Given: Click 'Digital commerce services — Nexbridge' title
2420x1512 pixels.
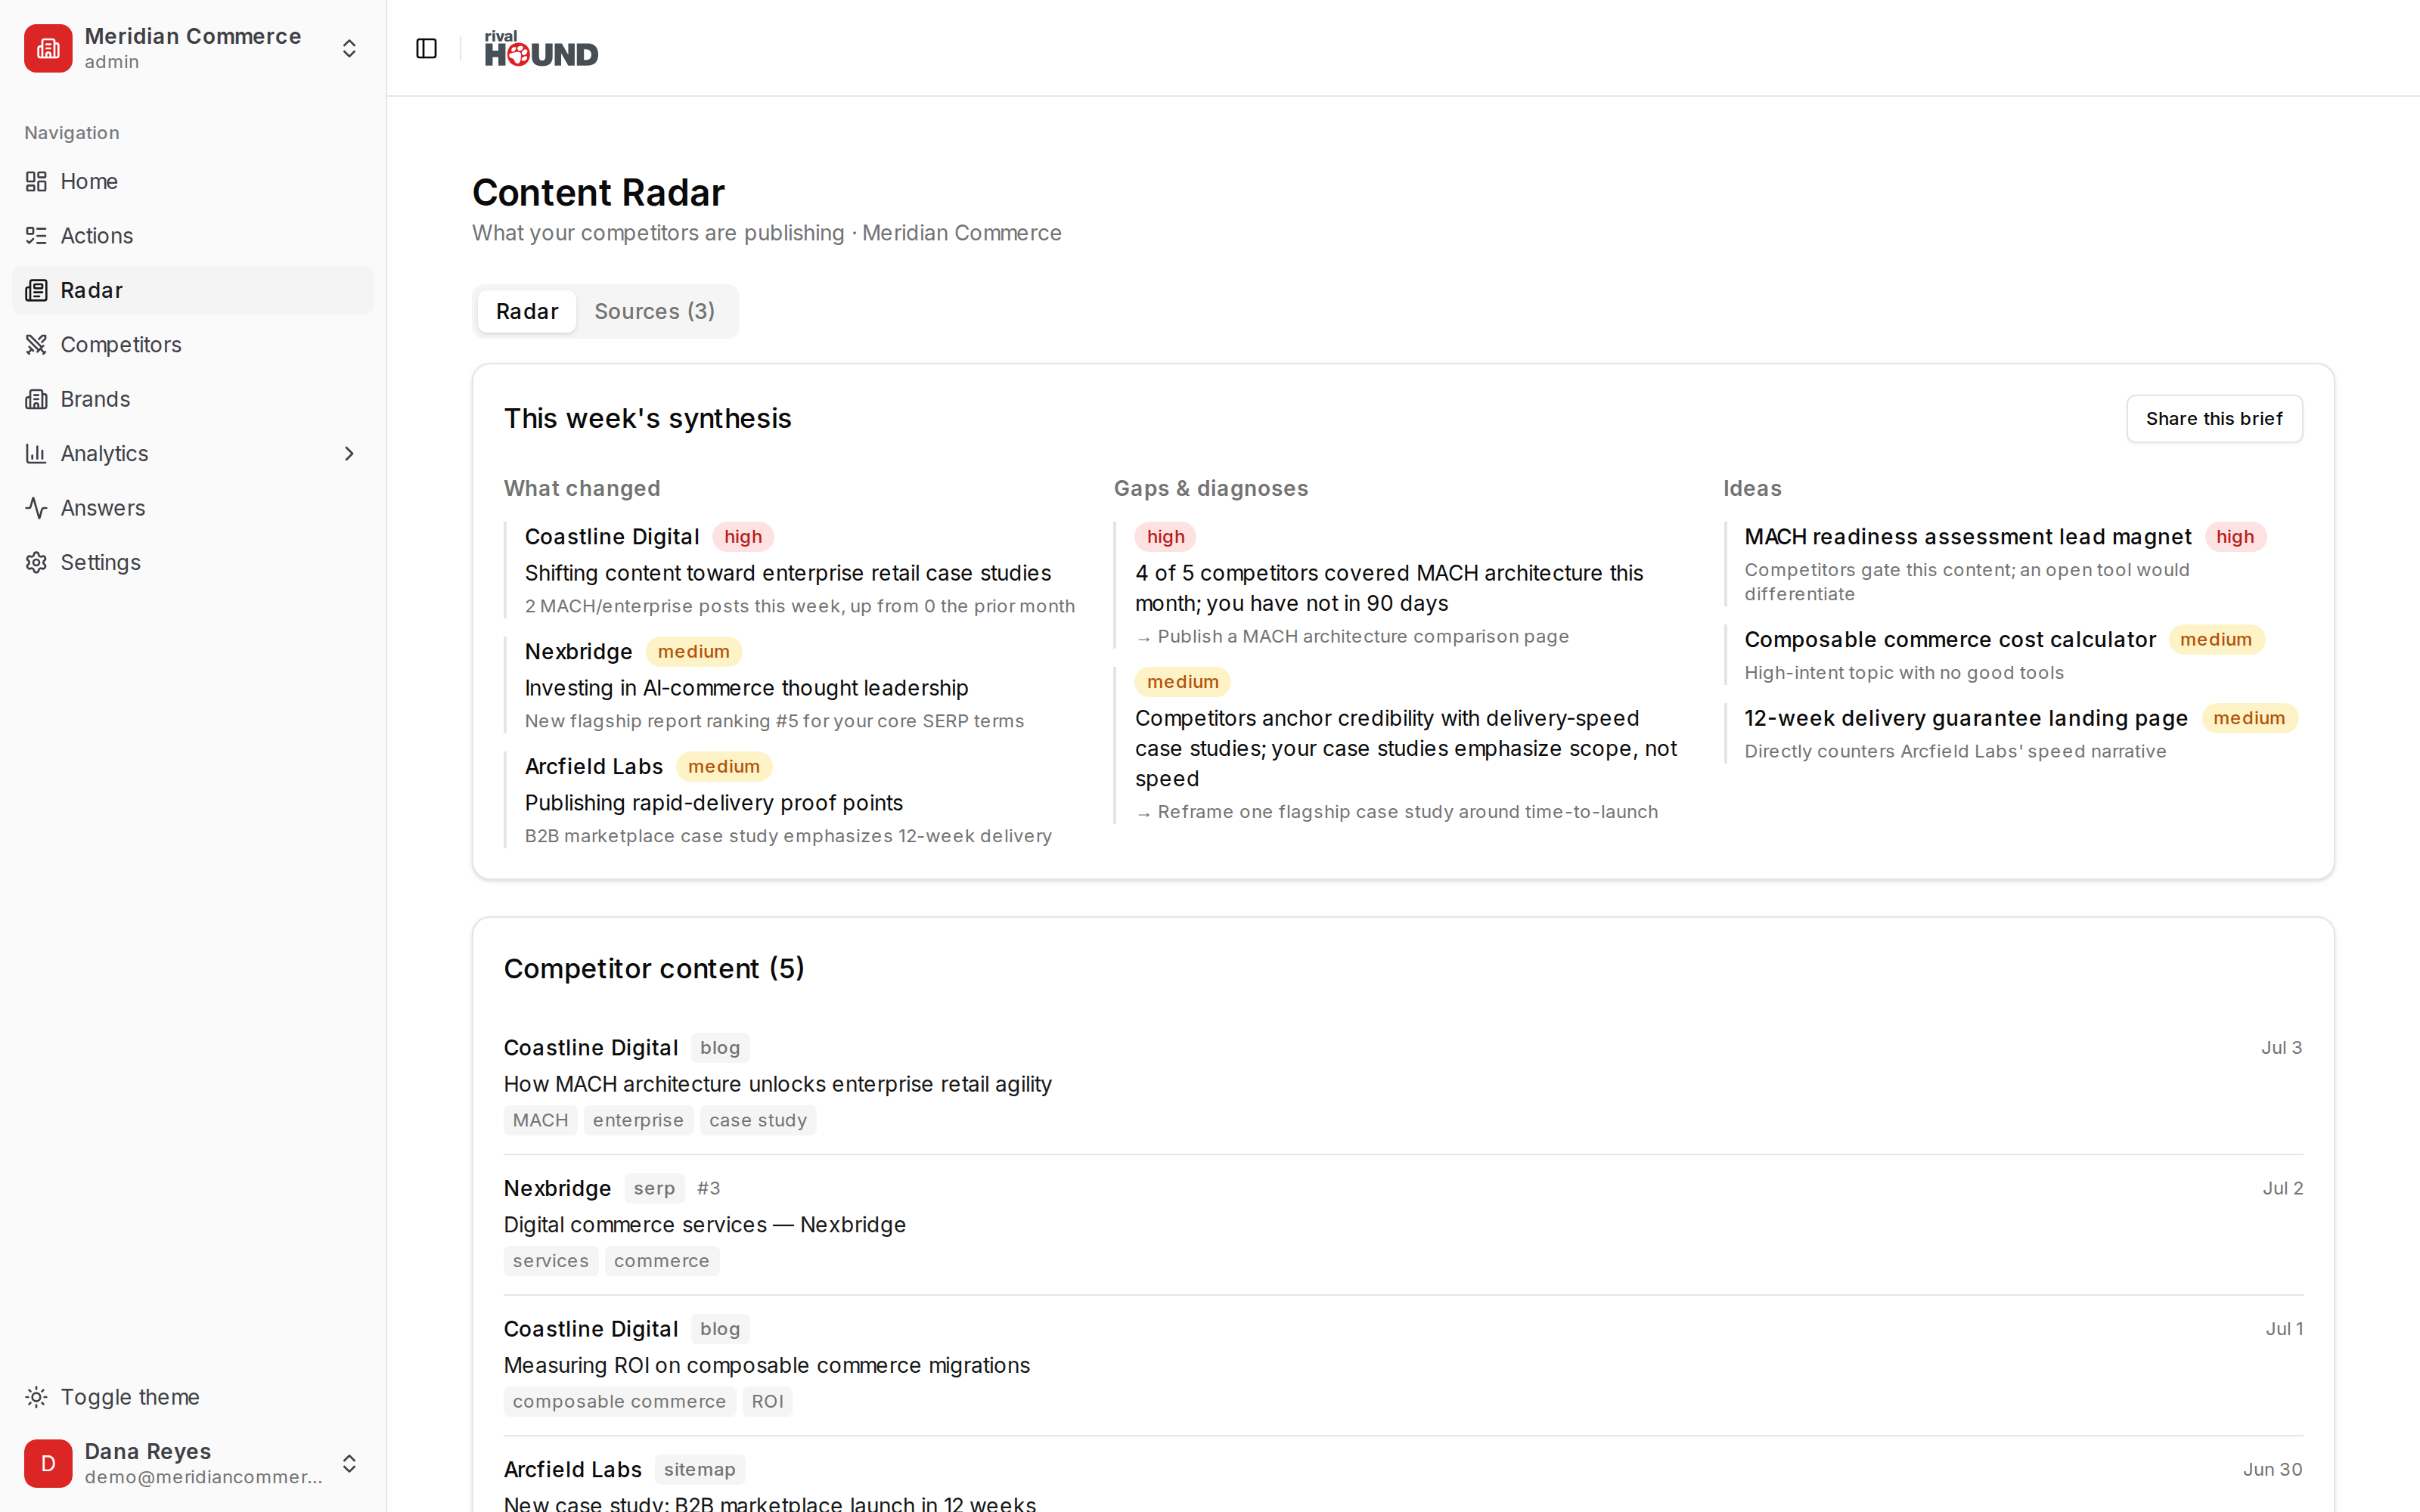Looking at the screenshot, I should click(x=704, y=1224).
